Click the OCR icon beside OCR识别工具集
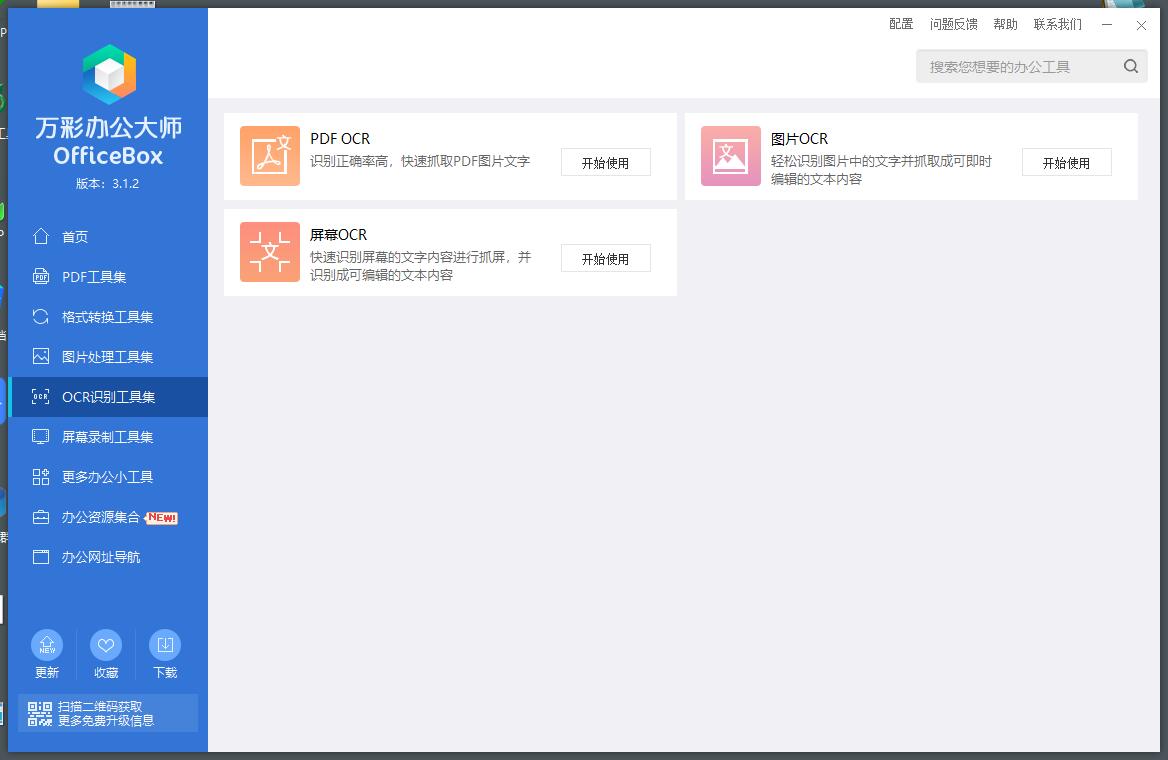 click(41, 396)
